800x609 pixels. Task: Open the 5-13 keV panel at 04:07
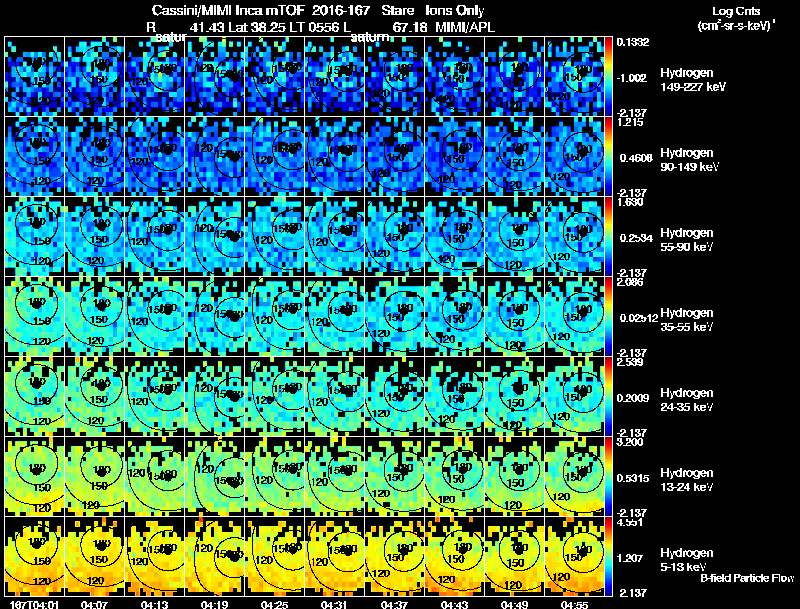pyautogui.click(x=95, y=557)
